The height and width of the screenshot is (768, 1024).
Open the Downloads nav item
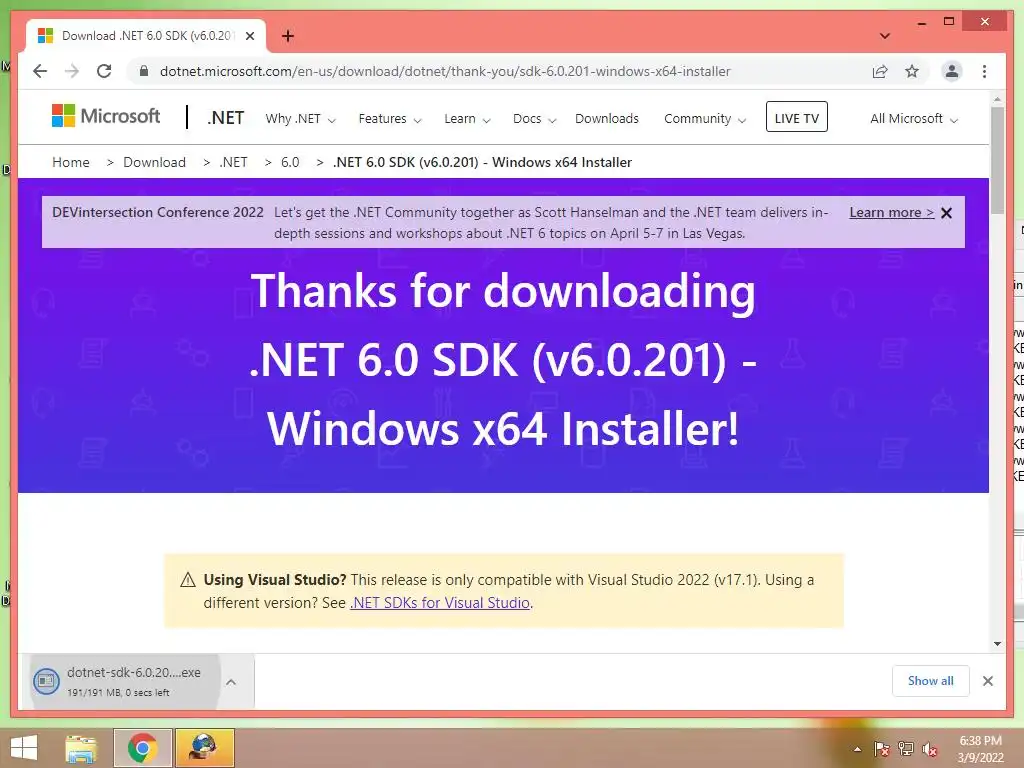[607, 119]
